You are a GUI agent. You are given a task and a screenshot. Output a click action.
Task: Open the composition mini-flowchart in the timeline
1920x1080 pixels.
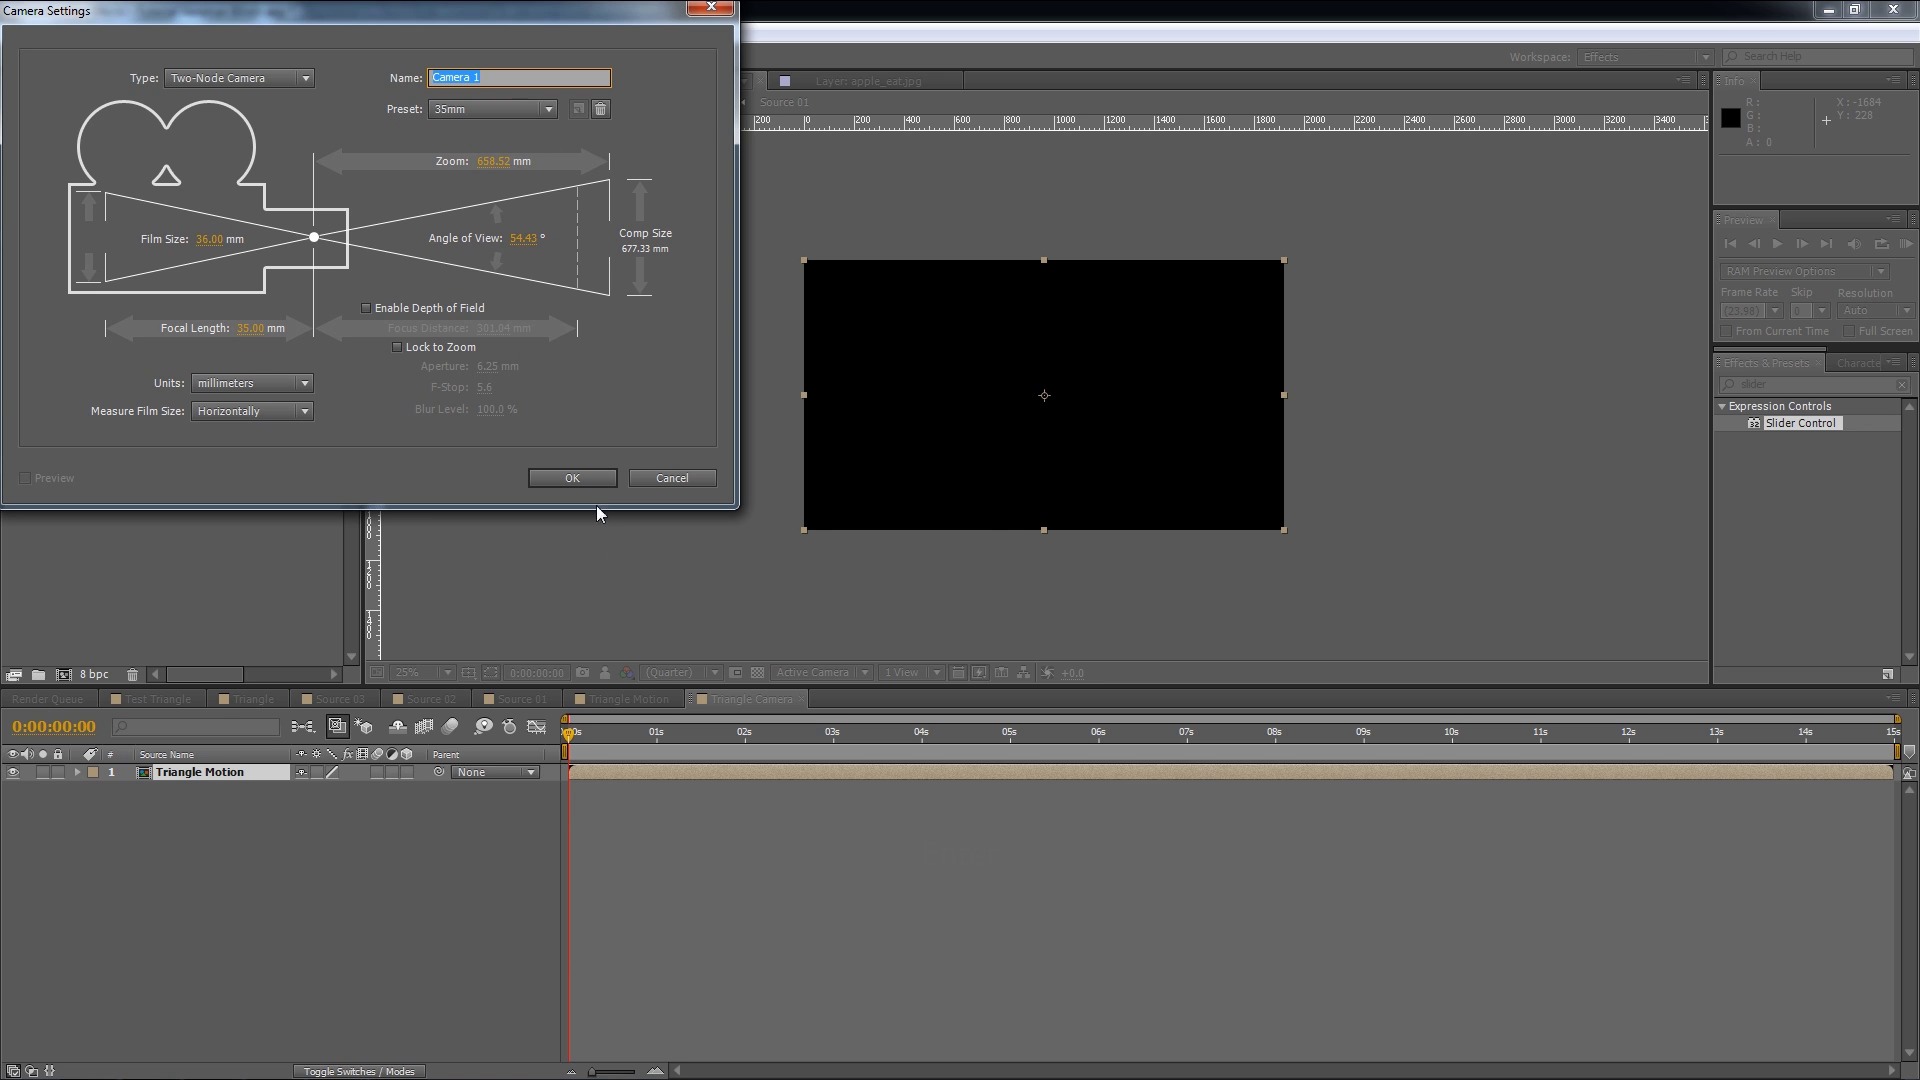(x=302, y=727)
